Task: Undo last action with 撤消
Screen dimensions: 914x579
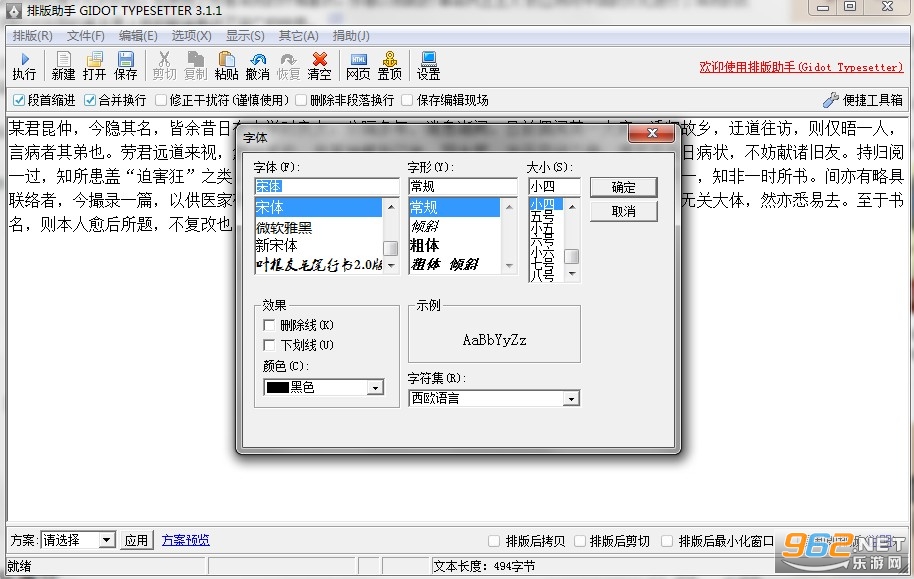Action: (257, 66)
